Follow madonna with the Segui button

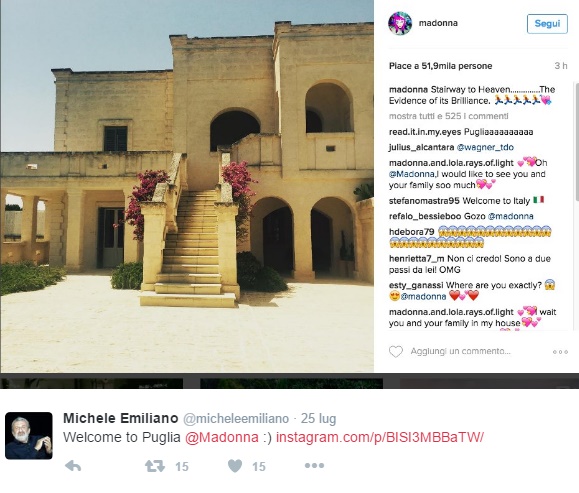tap(547, 24)
